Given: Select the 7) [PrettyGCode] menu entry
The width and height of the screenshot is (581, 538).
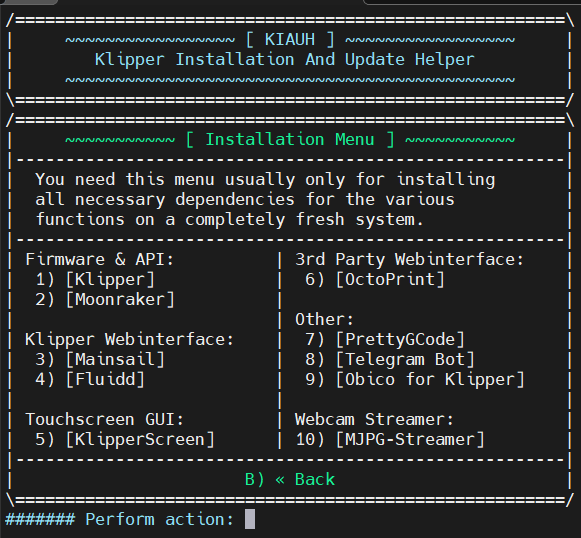Looking at the screenshot, I should pyautogui.click(x=385, y=340).
